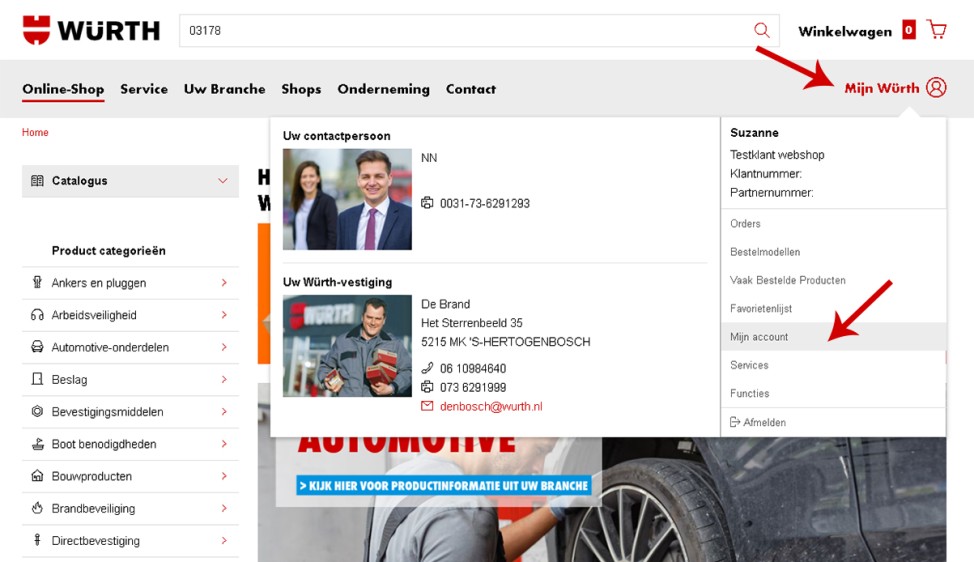
Task: Expand Brandbeveiliging chevron
Action: coord(224,509)
